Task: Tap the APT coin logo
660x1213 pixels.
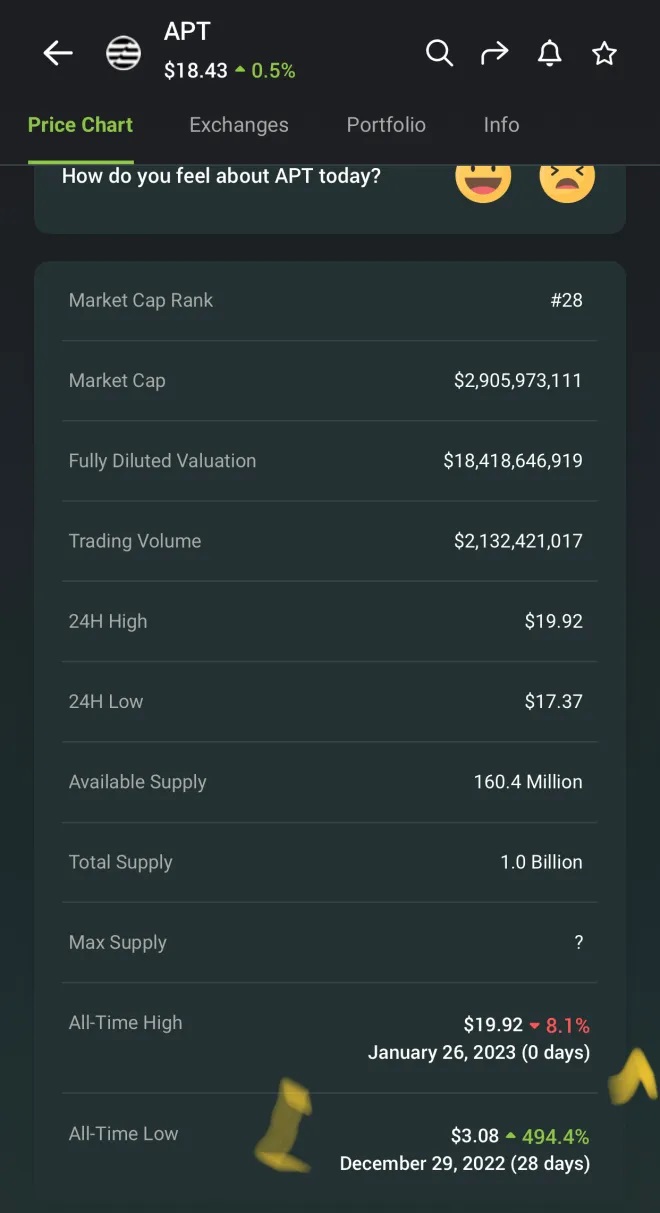Action: pyautogui.click(x=124, y=53)
